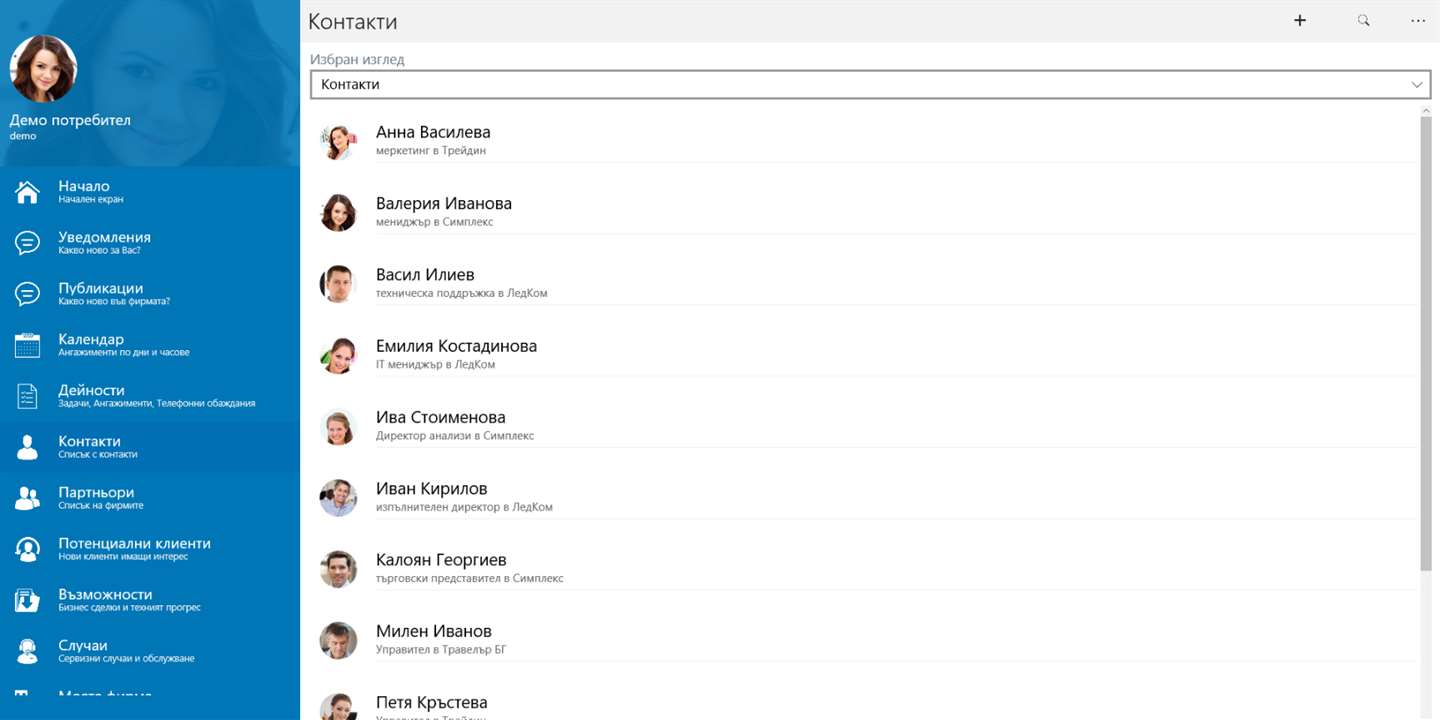Open search with the magnifier icon
The height and width of the screenshot is (720, 1440).
coord(1363,20)
